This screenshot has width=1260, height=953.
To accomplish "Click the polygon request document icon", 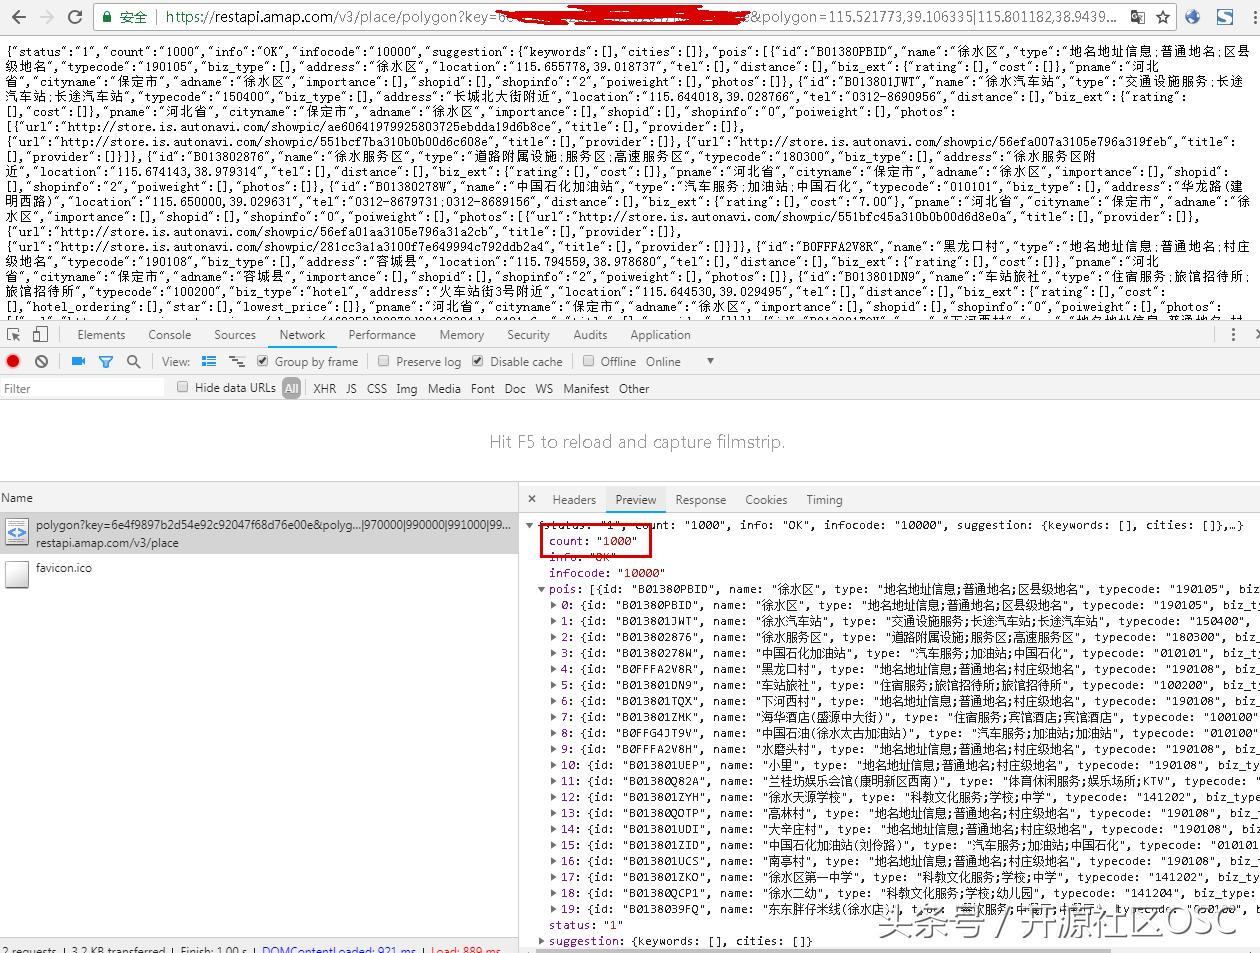I will pos(17,533).
